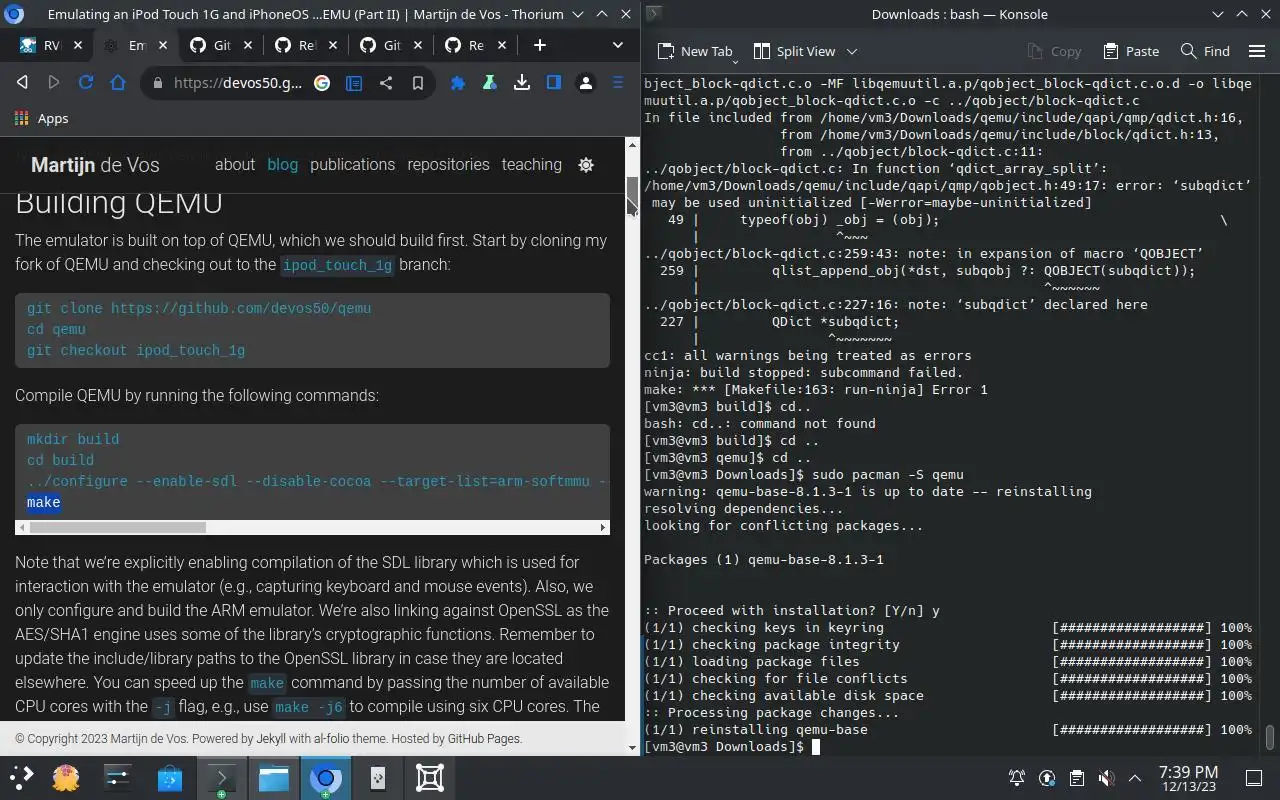Click the highlighted make command
This screenshot has height=800, width=1280.
44,503
